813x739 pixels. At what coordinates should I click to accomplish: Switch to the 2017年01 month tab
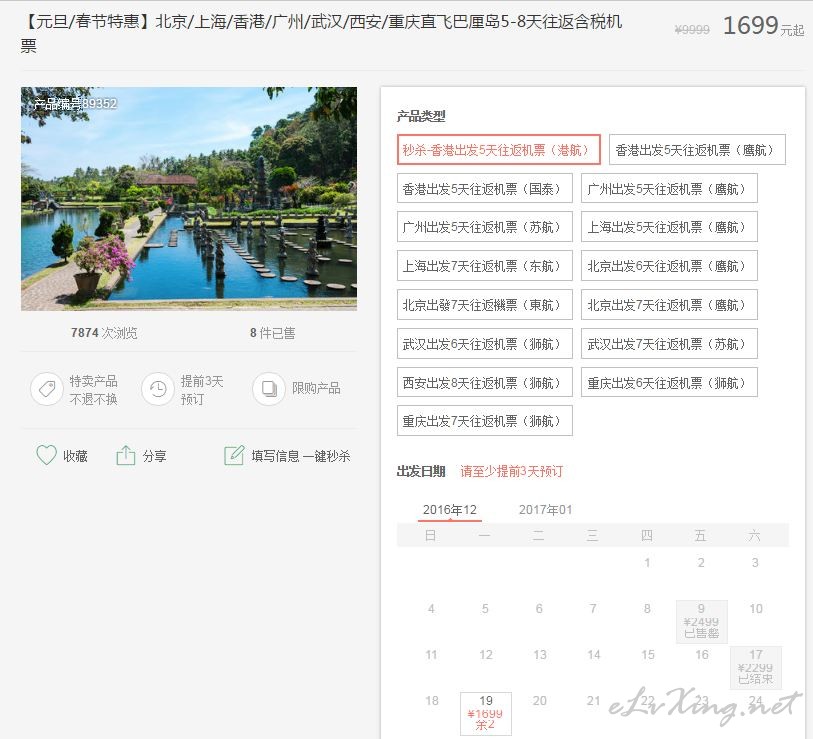coord(545,510)
